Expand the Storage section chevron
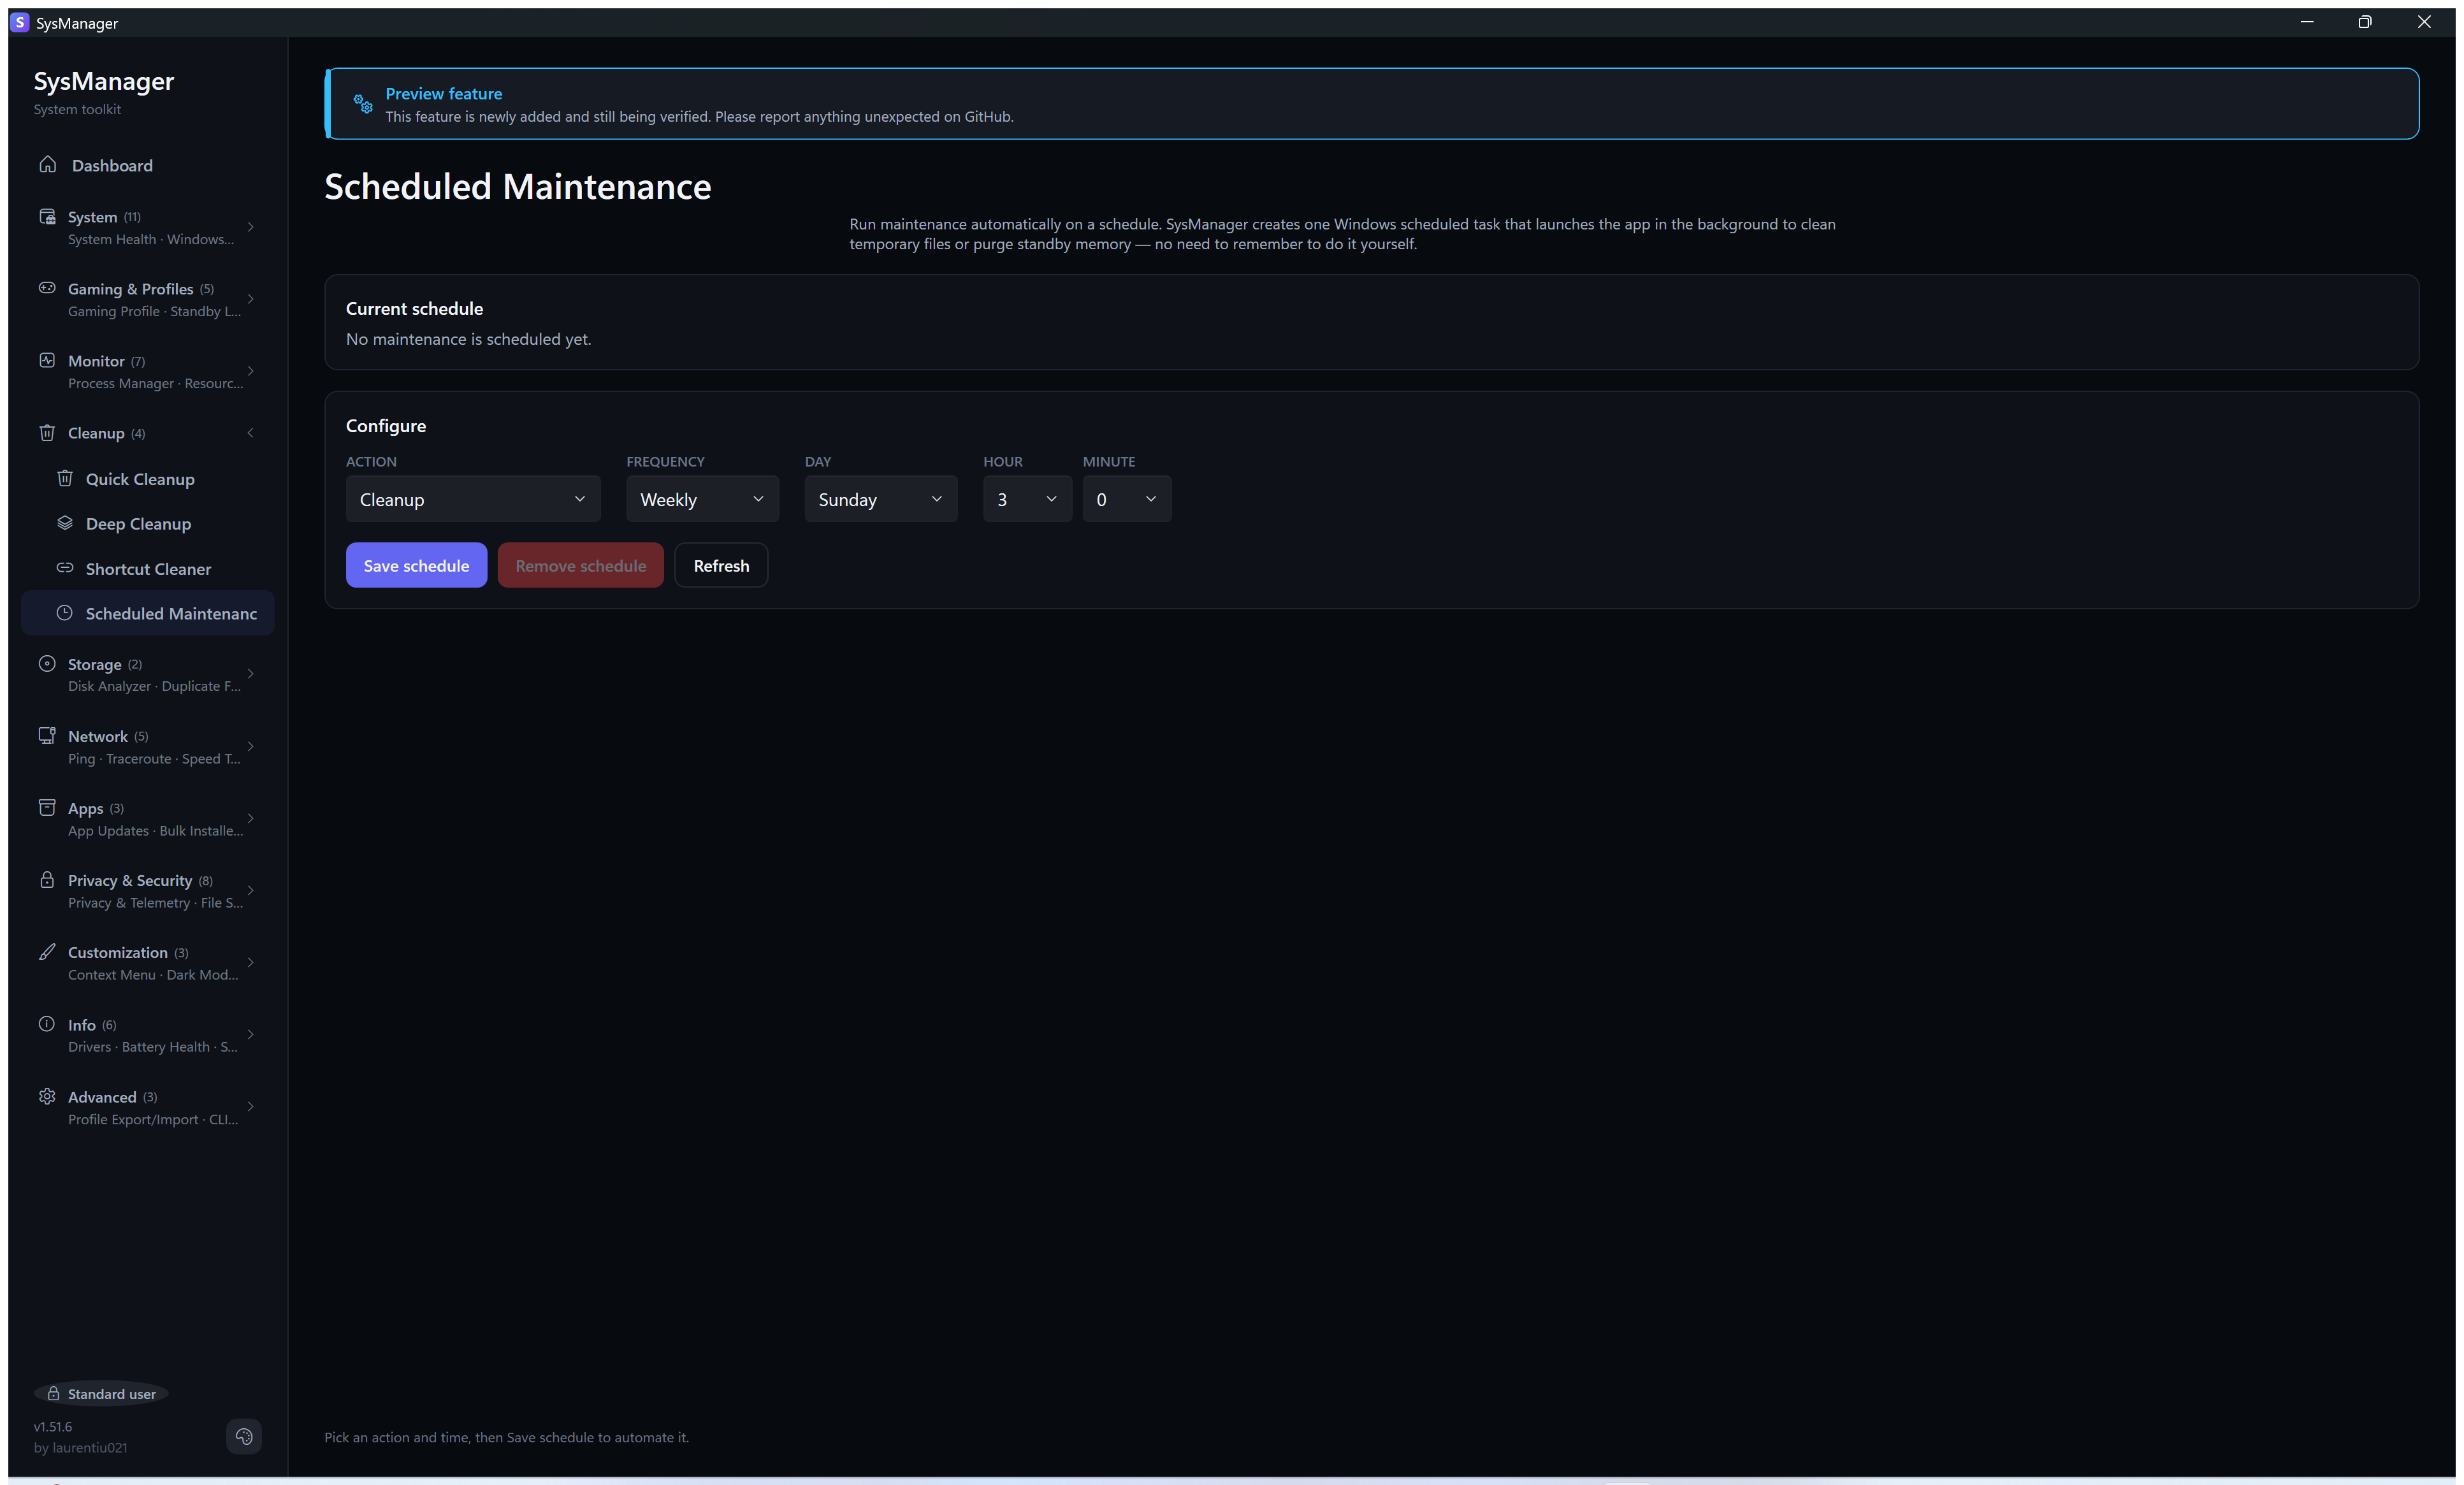This screenshot has width=2464, height=1485. 251,674
